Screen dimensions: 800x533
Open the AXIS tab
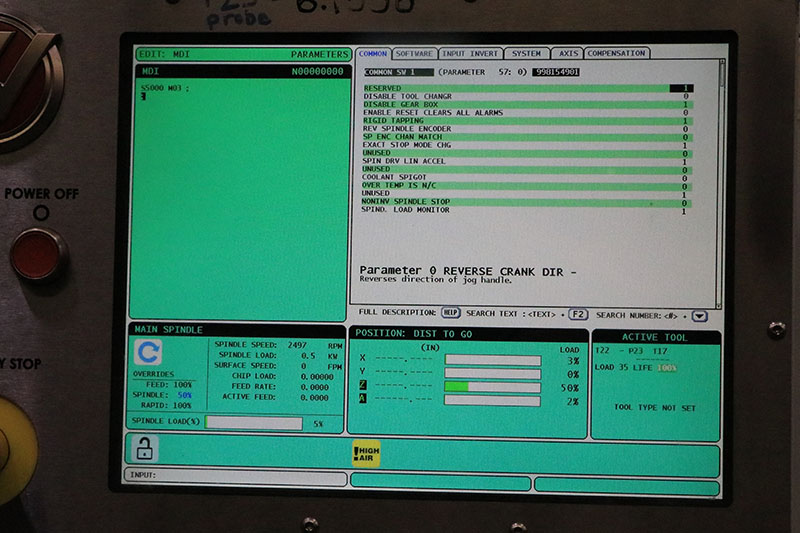tap(568, 53)
